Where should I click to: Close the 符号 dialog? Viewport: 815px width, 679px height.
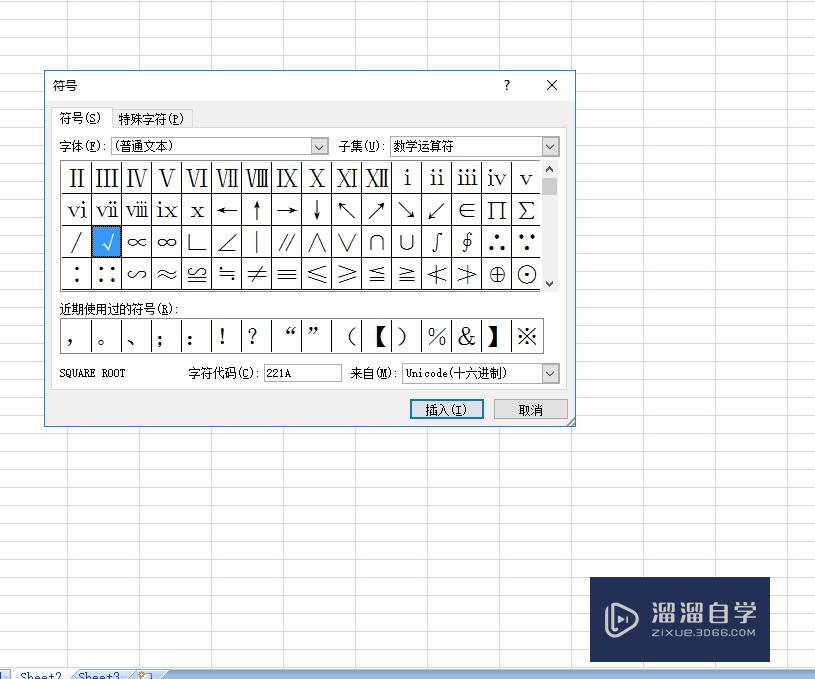(552, 85)
